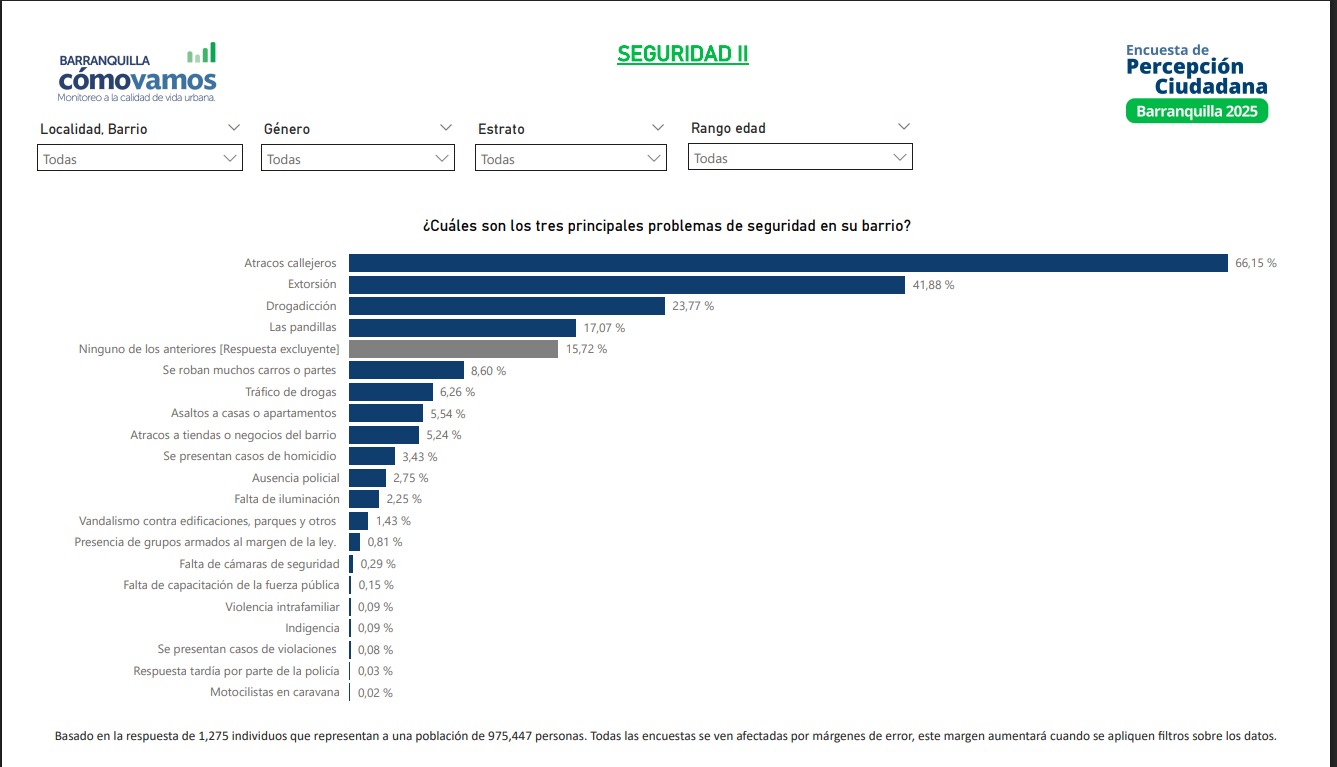
Task: Open the Rango edad Todas dropdown
Action: point(800,157)
